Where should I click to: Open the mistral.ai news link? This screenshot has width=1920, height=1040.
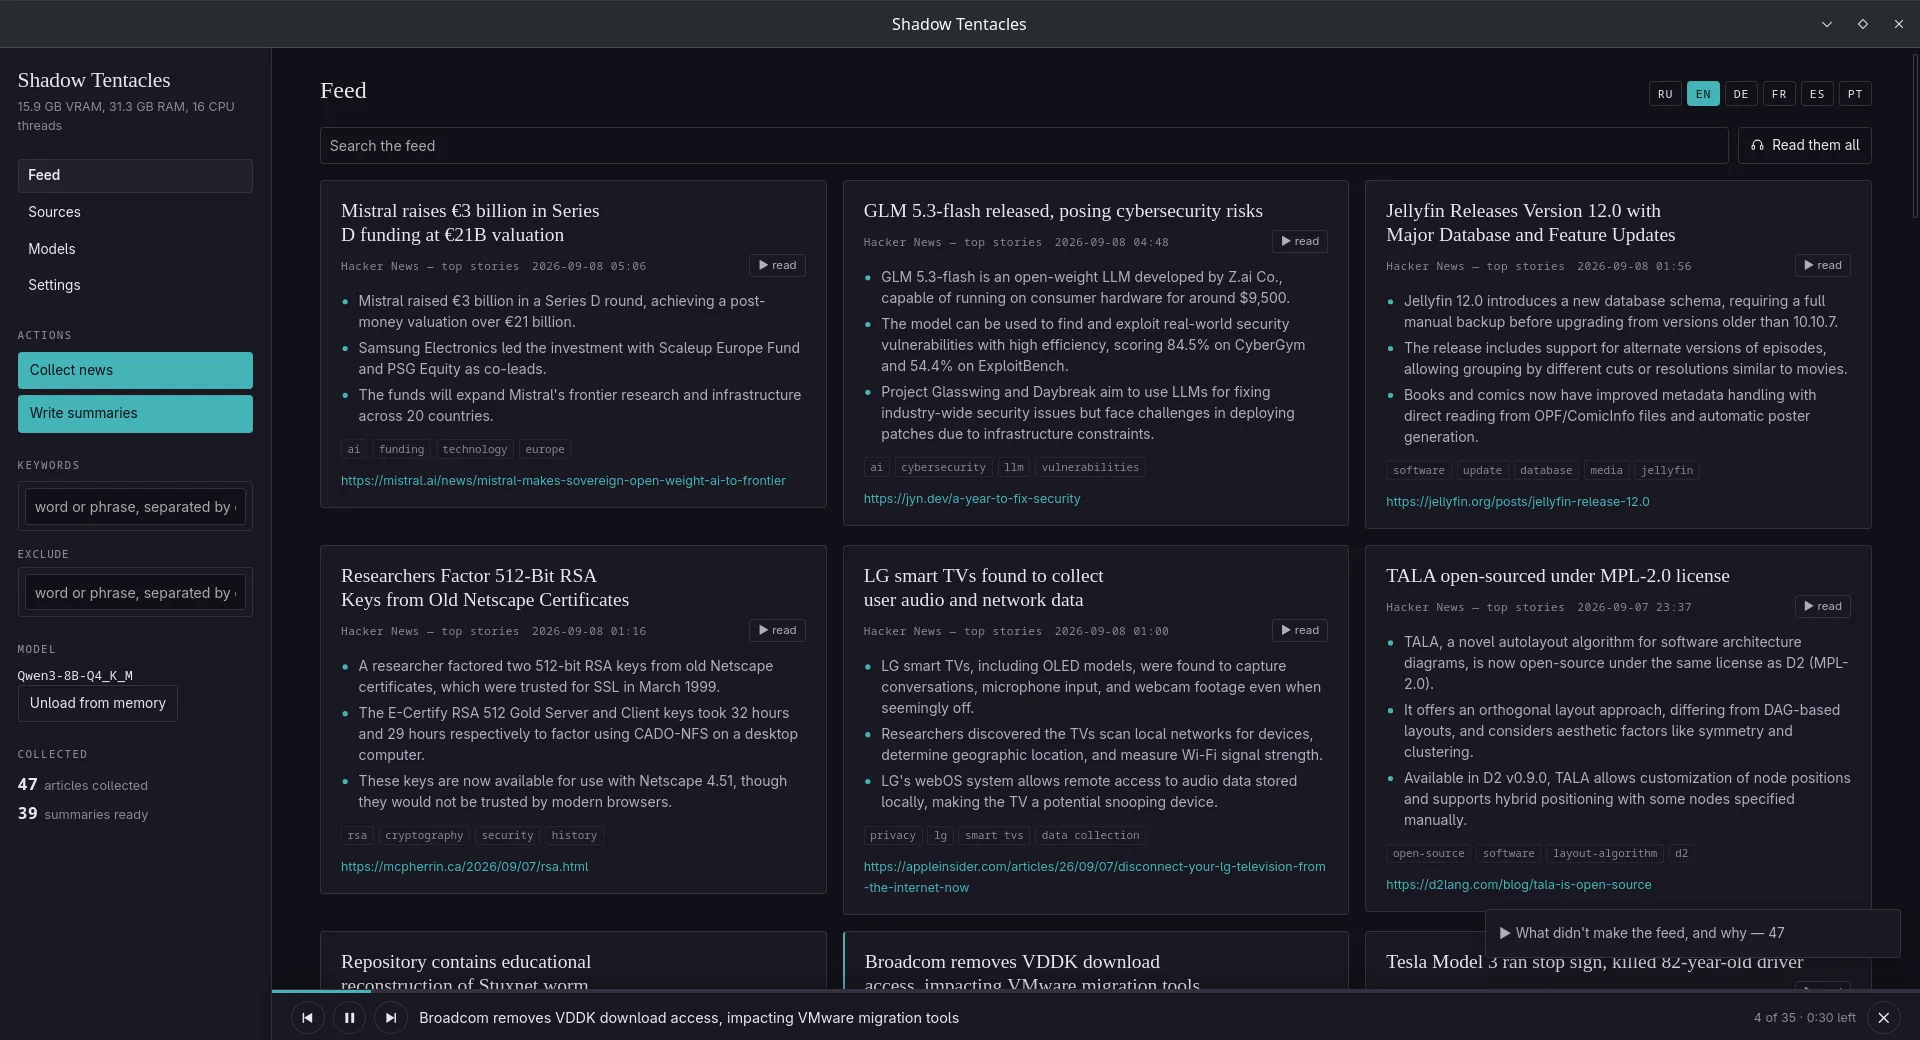coord(563,481)
